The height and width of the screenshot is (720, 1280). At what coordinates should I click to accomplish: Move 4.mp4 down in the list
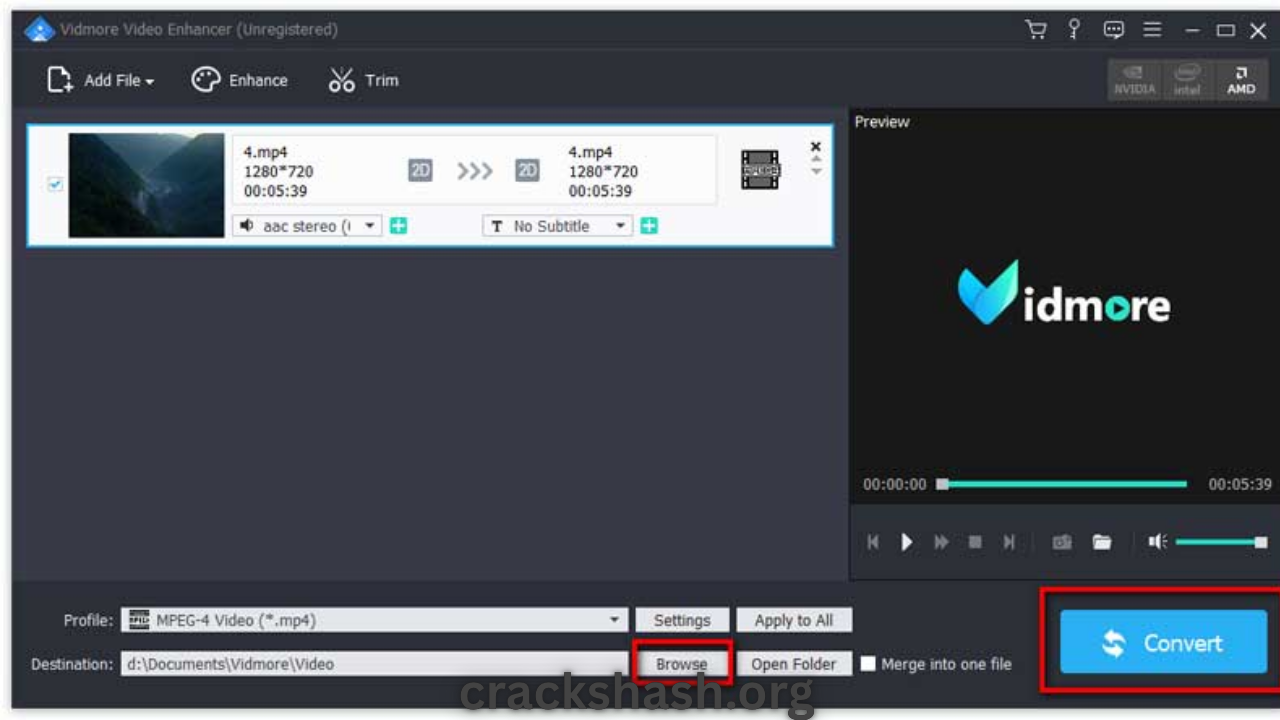[816, 172]
